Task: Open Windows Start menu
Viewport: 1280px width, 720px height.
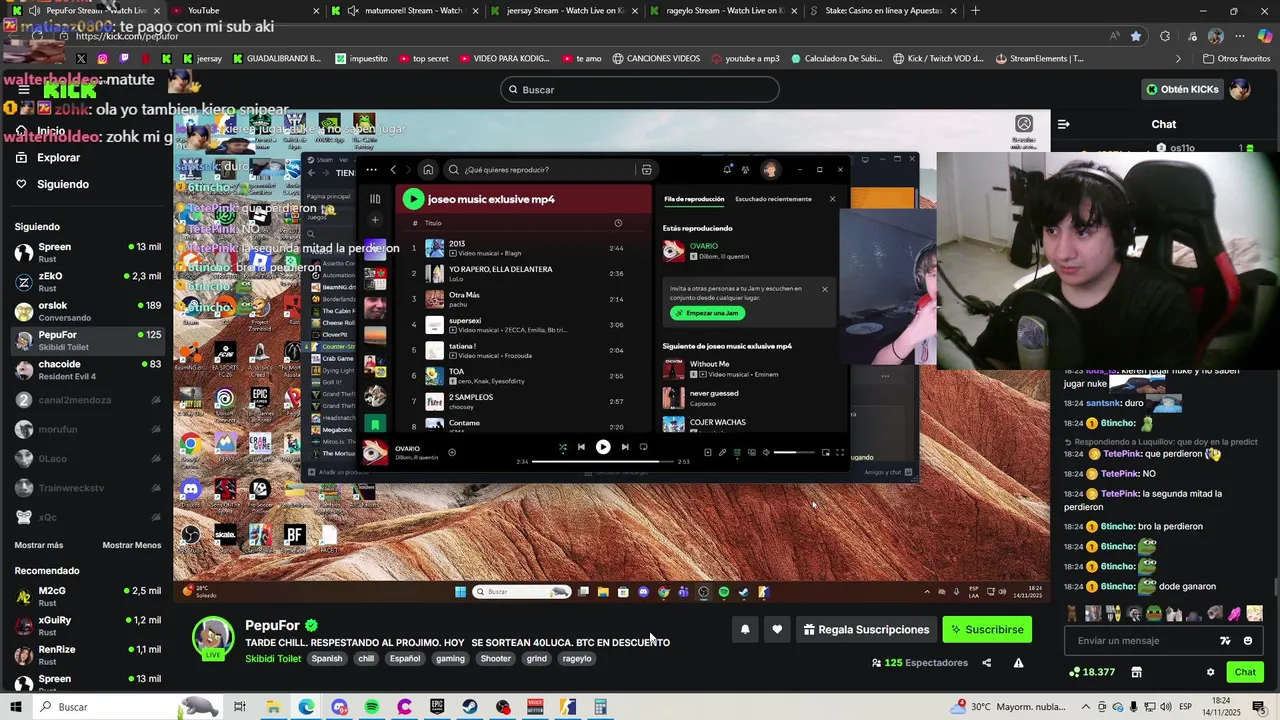Action: 15,707
